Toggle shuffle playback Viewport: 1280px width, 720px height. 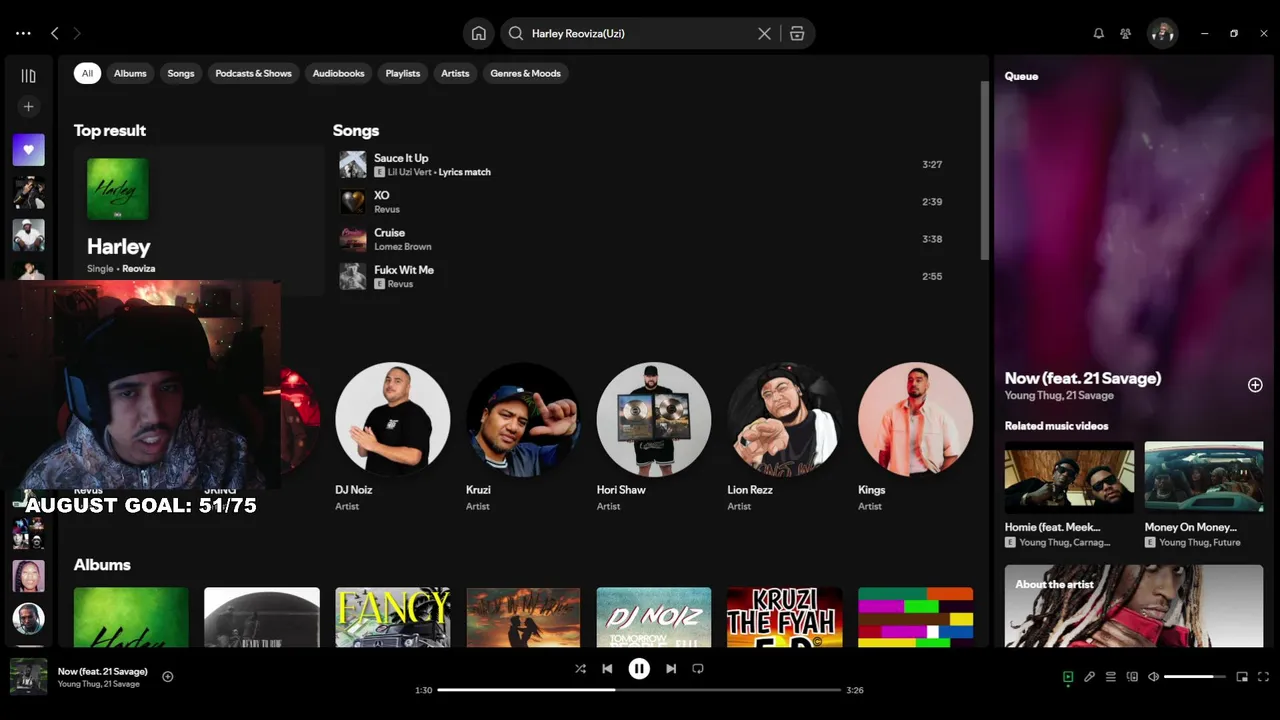click(x=580, y=668)
